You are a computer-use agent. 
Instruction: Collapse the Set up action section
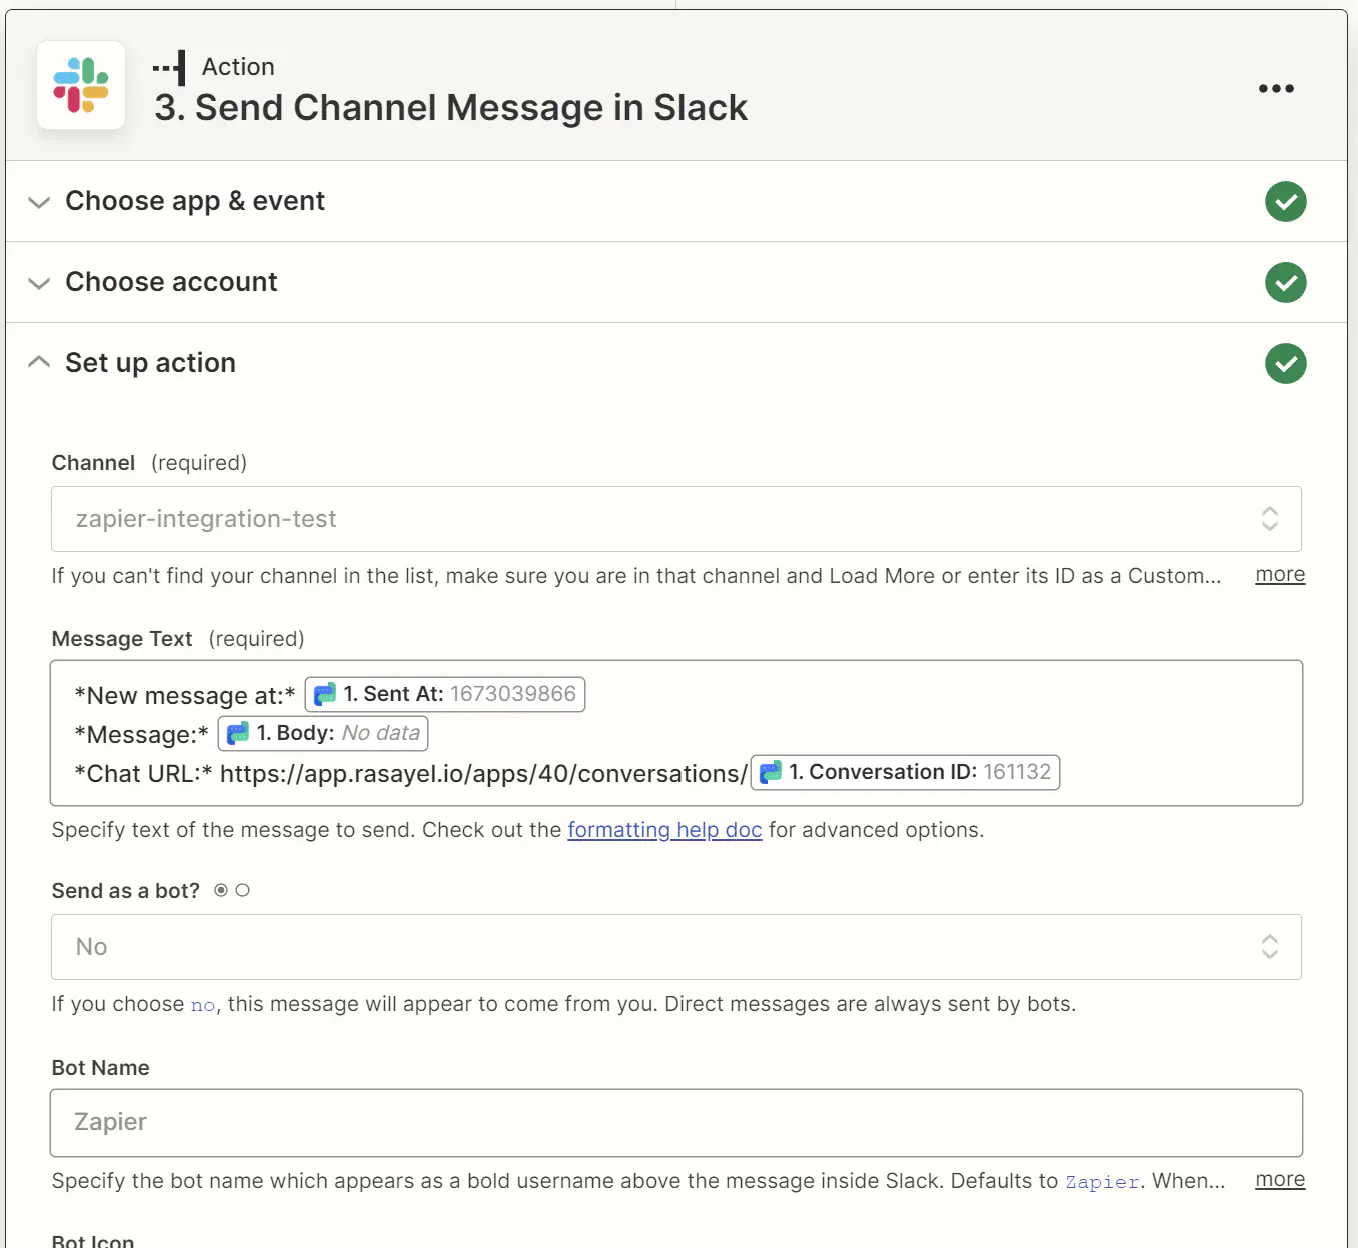click(x=39, y=361)
